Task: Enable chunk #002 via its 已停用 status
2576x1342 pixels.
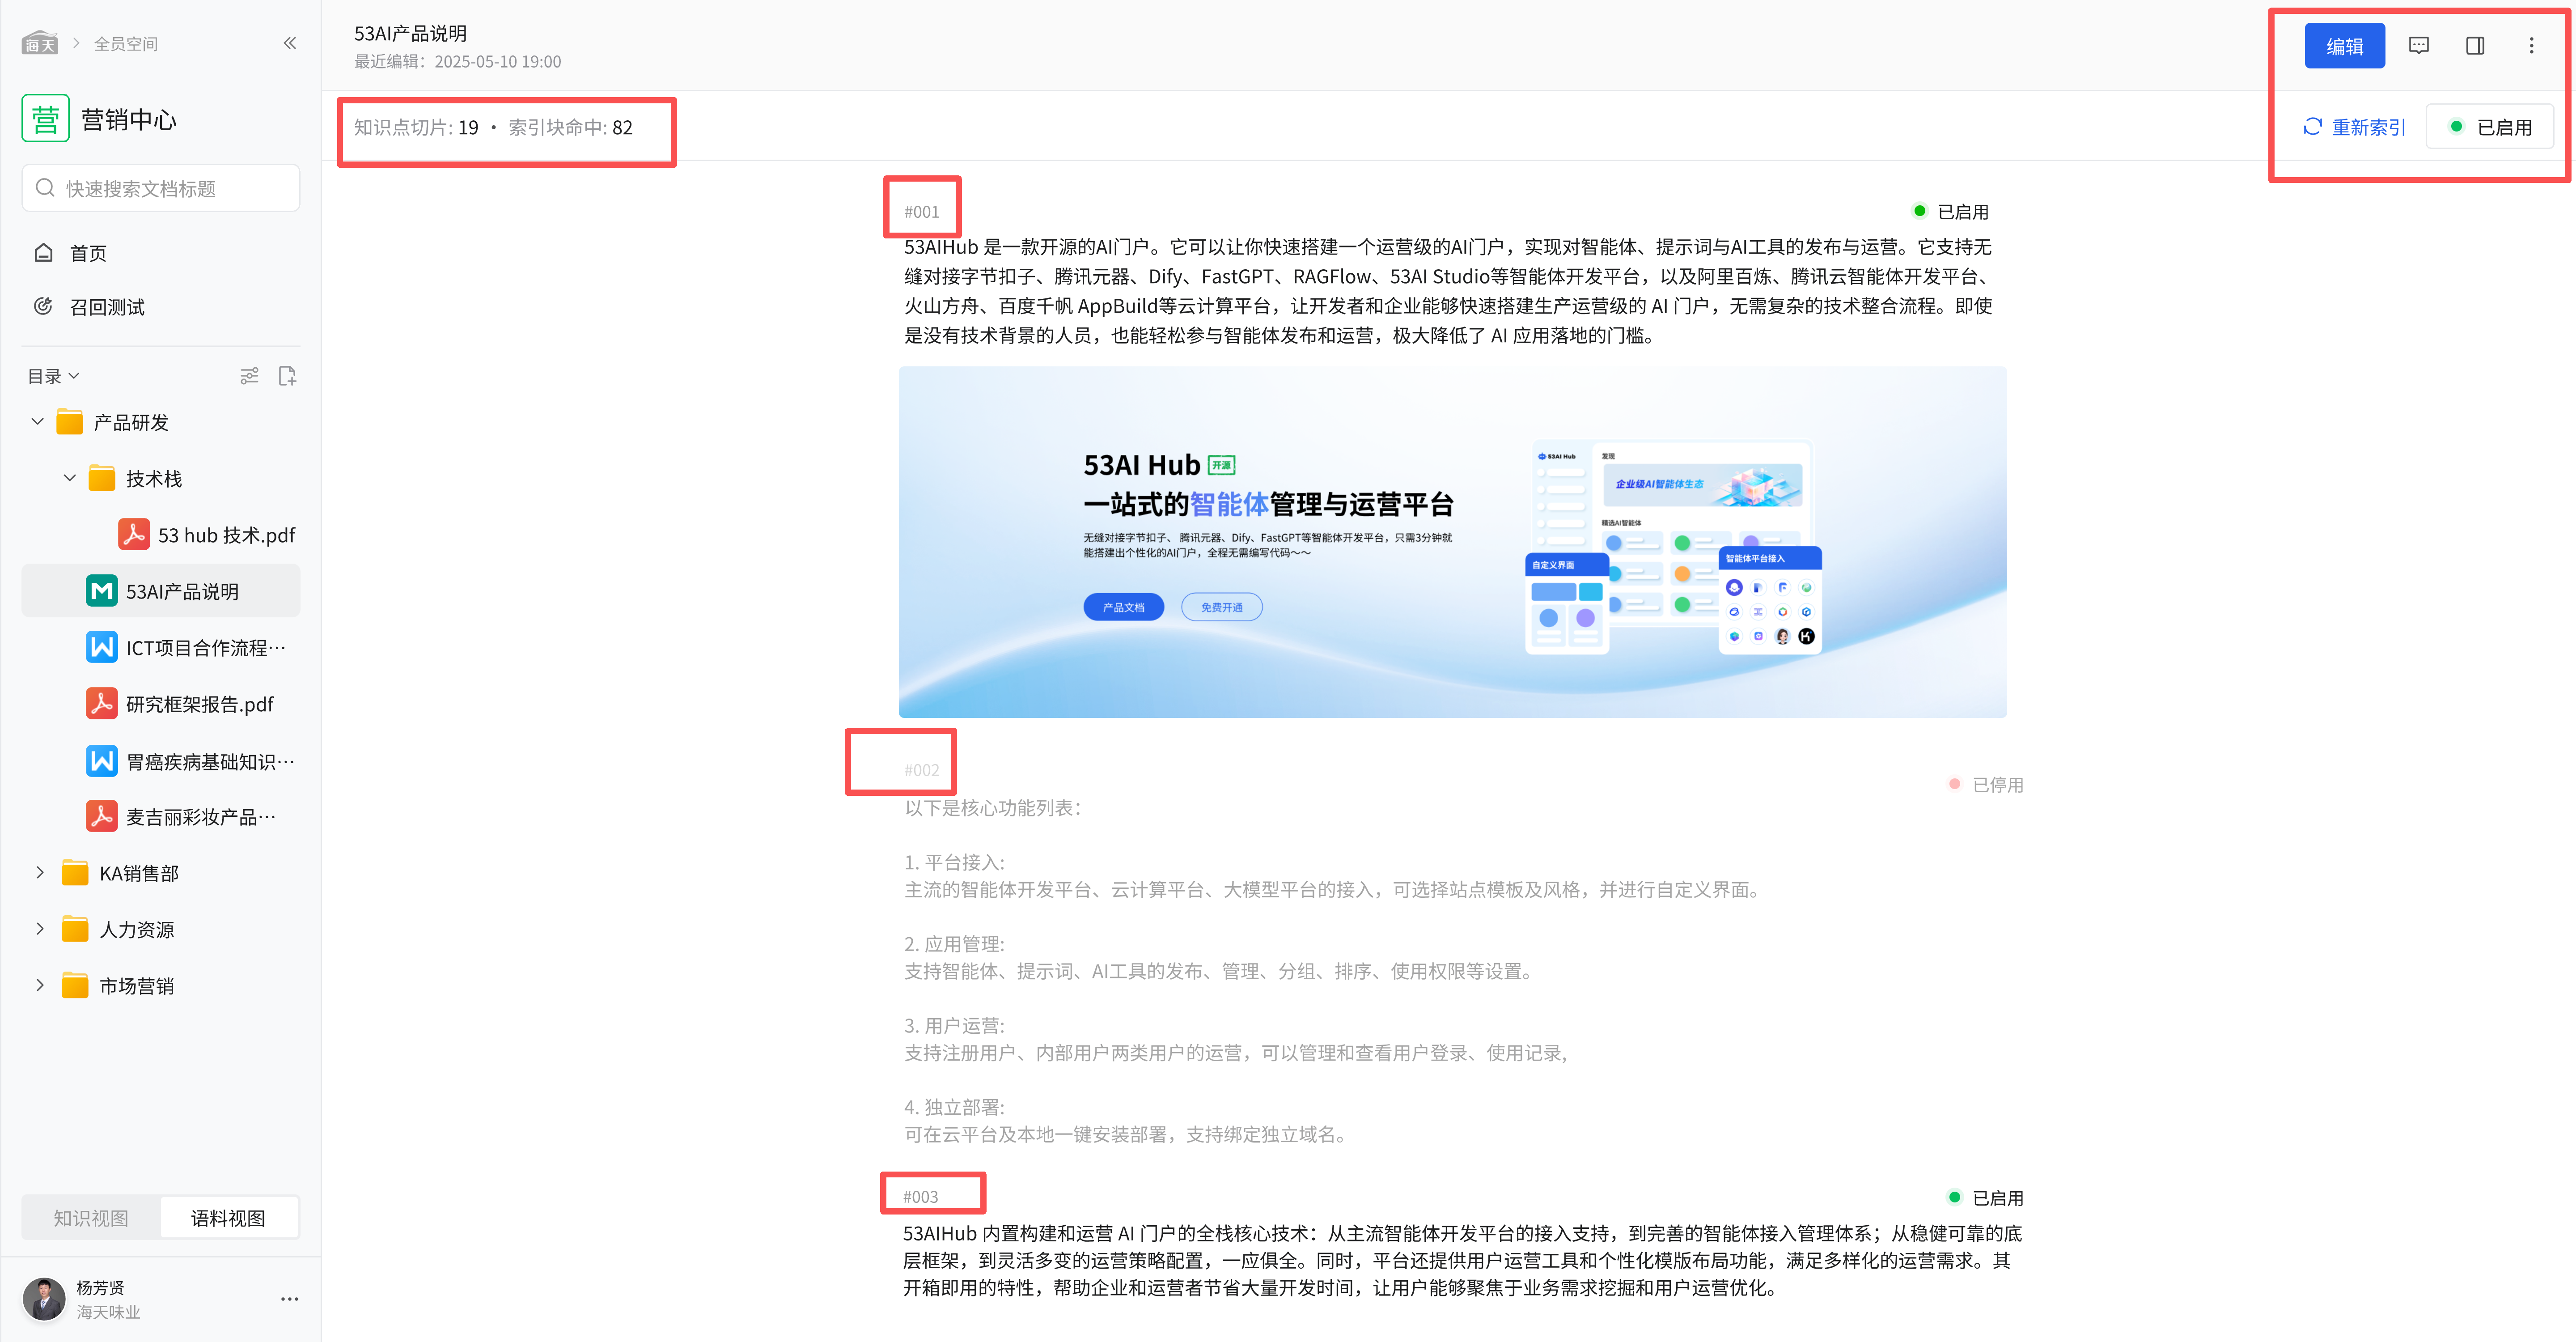Action: 1986,785
